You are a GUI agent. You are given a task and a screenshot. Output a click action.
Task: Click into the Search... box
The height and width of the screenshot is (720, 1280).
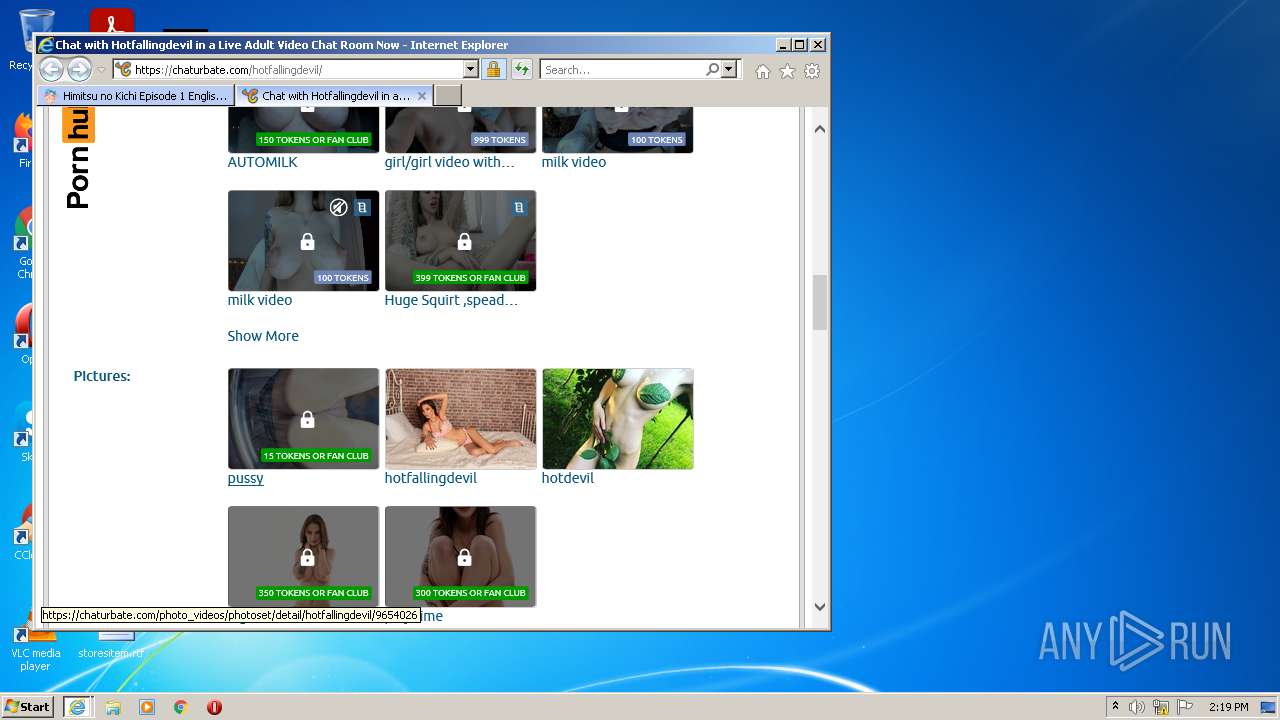coord(622,69)
